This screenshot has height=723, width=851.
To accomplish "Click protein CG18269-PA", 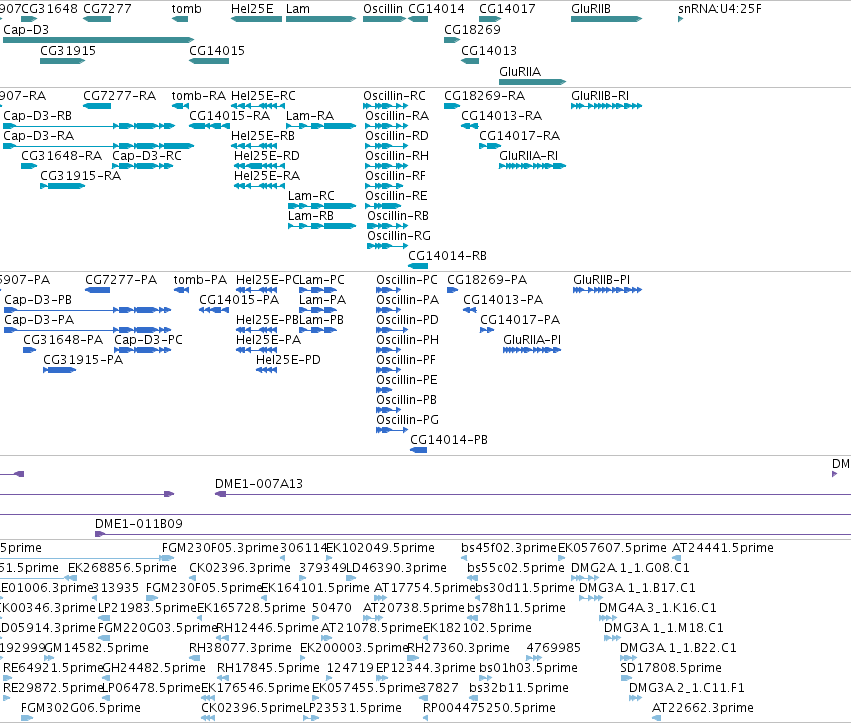I will pyautogui.click(x=487, y=280).
